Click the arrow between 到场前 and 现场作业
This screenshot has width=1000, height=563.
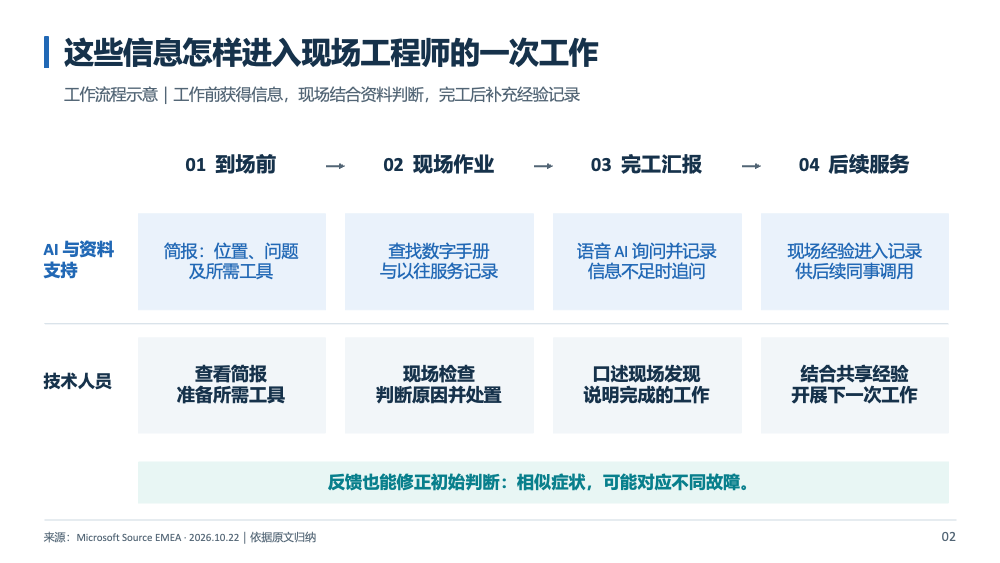(x=335, y=166)
